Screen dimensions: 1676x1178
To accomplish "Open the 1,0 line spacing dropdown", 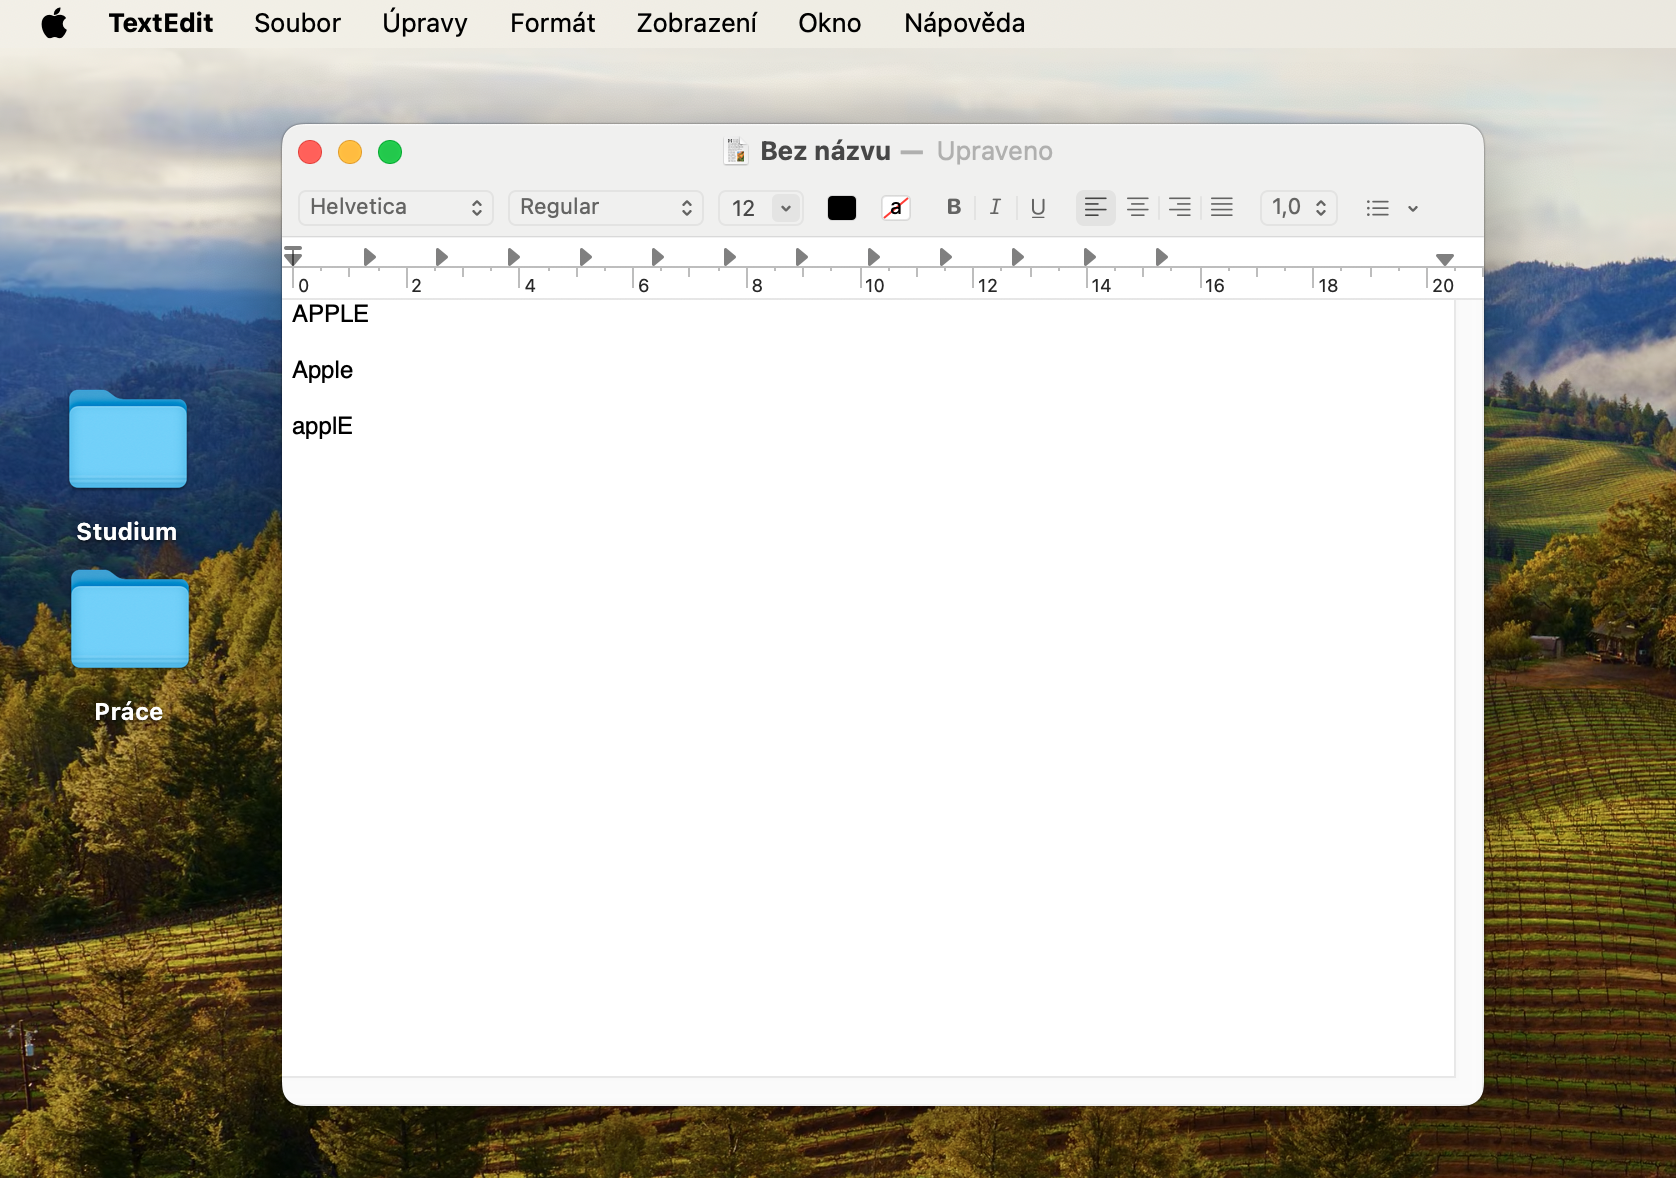I will [1299, 207].
